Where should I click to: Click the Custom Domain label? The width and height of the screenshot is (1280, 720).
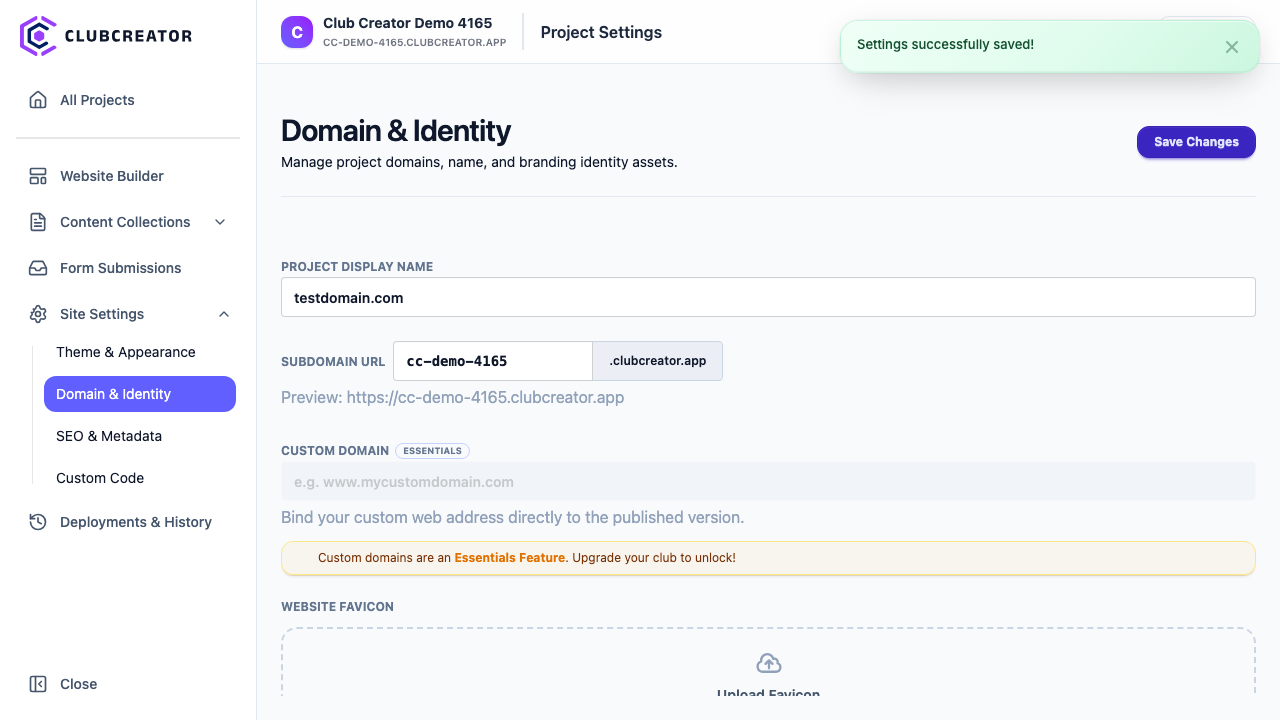334,451
